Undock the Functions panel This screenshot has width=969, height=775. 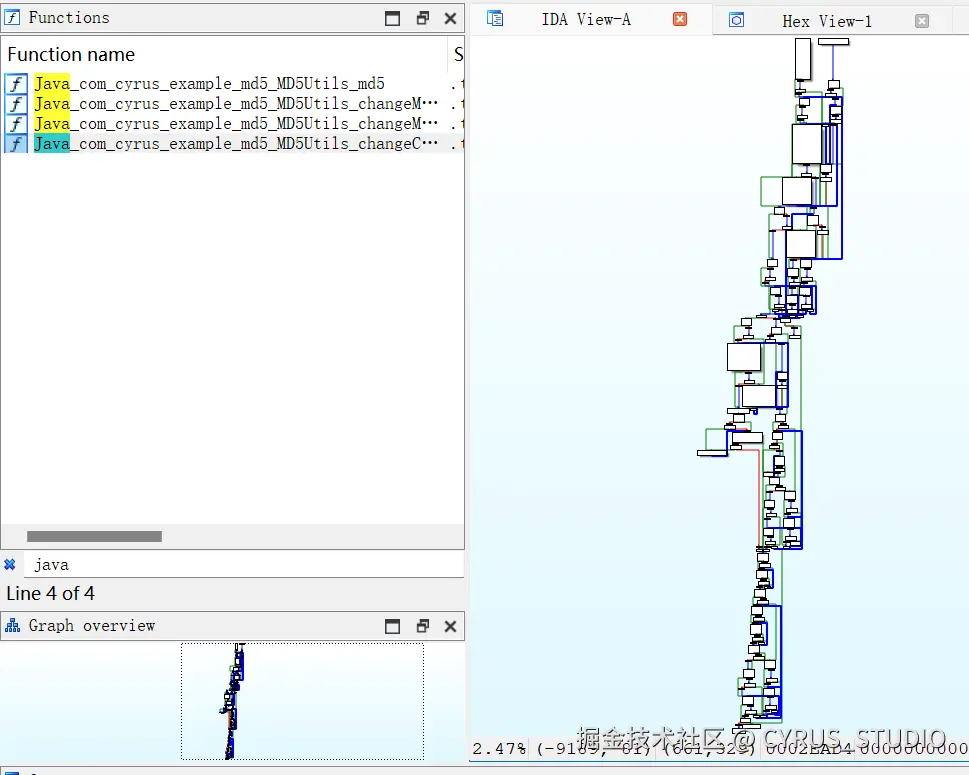[x=423, y=18]
